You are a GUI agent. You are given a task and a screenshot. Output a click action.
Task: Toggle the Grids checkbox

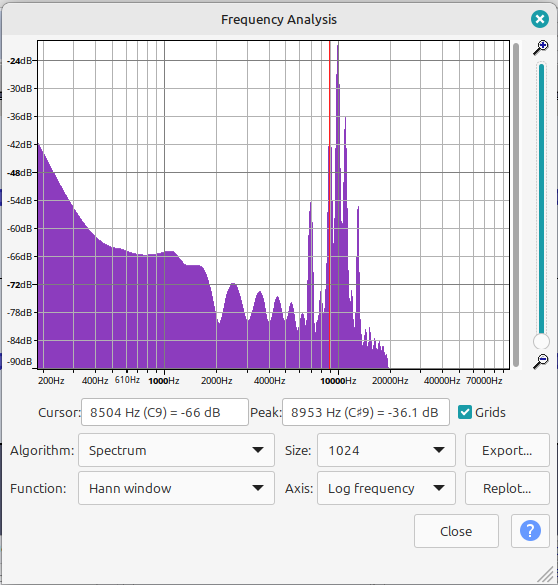(465, 412)
